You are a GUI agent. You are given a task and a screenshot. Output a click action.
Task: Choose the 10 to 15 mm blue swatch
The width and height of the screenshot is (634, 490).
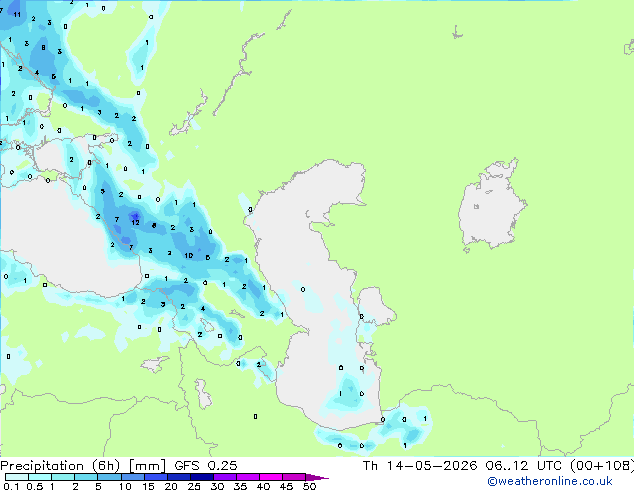[x=132, y=477]
